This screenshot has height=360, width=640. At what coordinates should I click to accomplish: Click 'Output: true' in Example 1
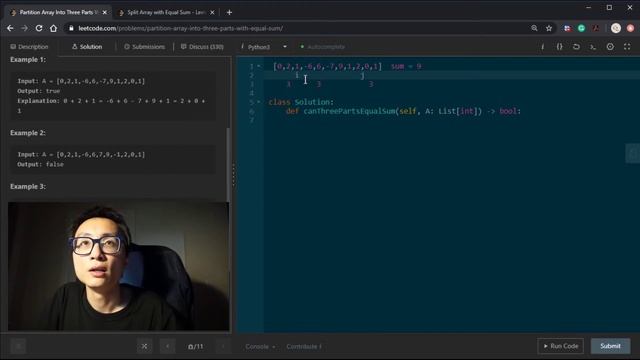tap(39, 91)
